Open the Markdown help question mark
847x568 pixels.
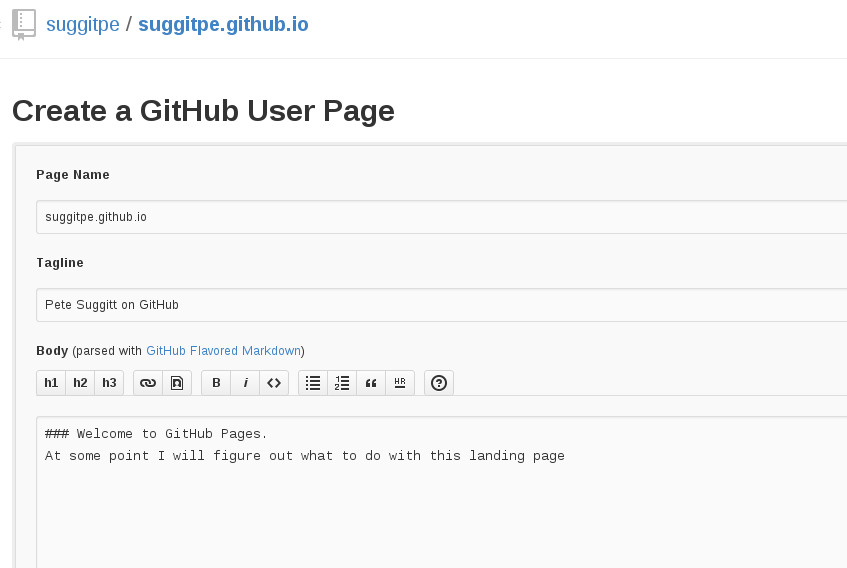click(439, 383)
